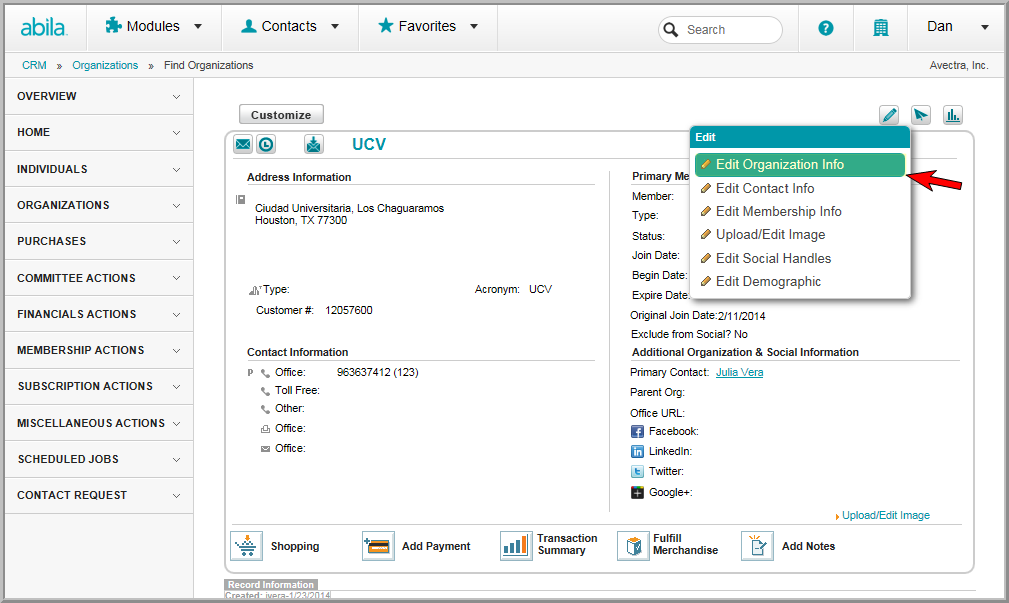Open the Contacts menu

coord(290,26)
